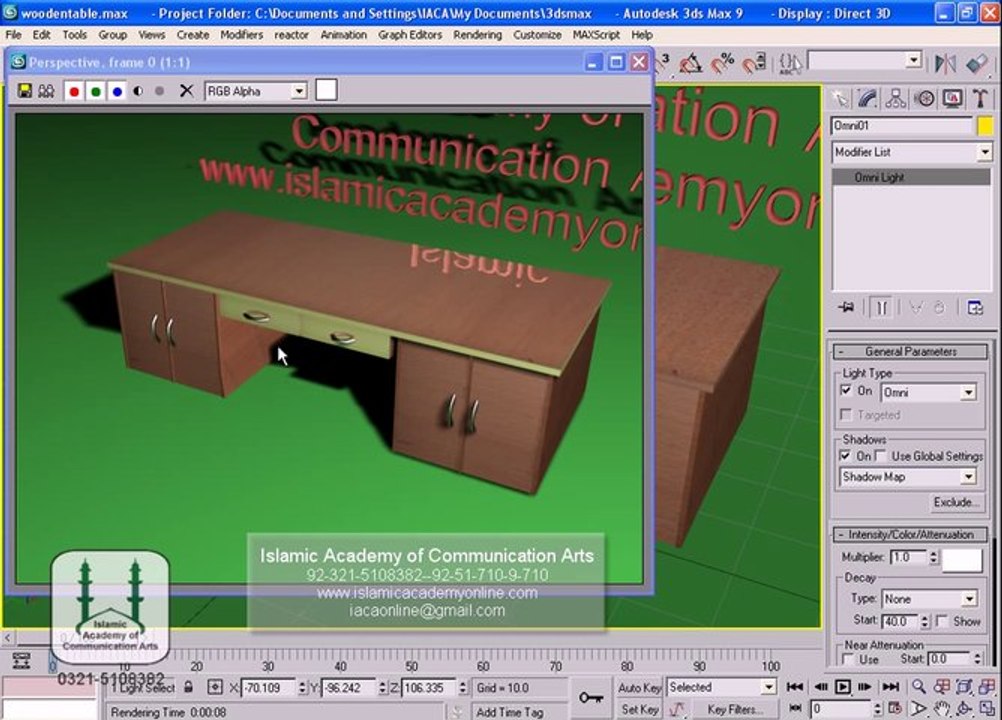Save the rendered bitmap in the render window

coord(24,91)
